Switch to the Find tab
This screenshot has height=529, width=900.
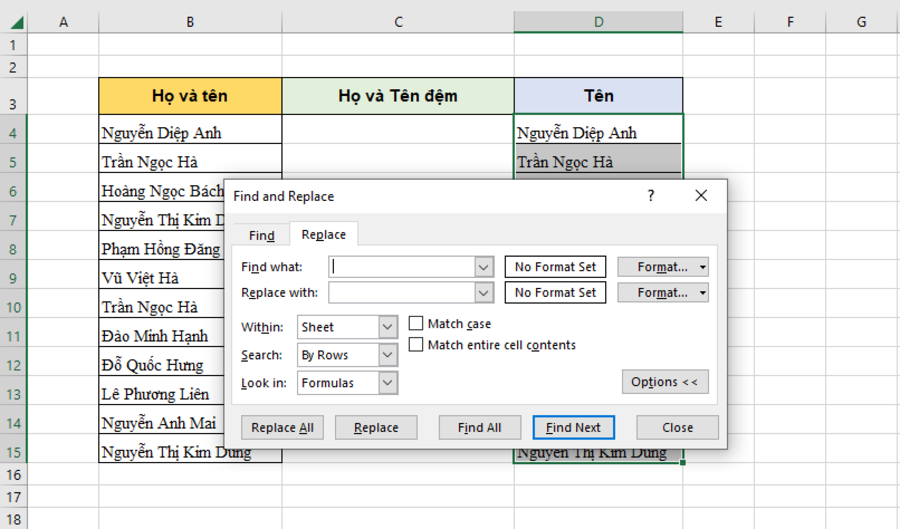click(262, 235)
